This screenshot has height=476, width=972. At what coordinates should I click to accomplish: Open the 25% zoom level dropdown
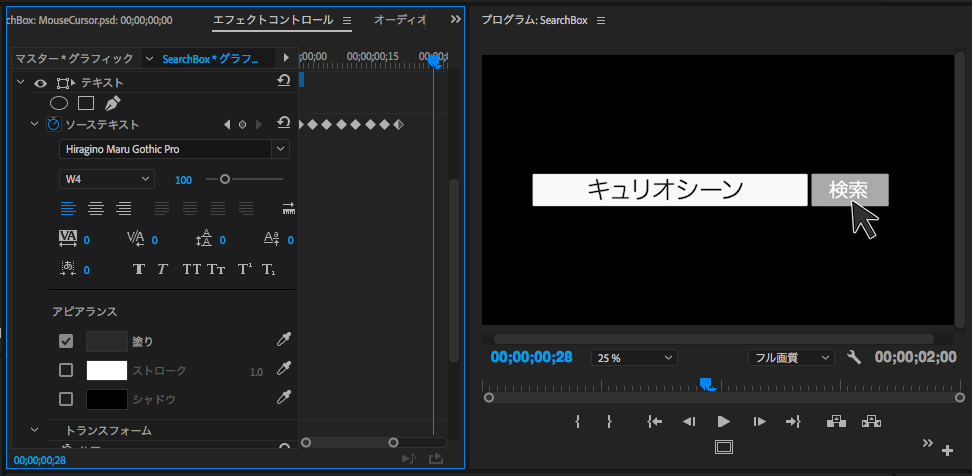[634, 358]
